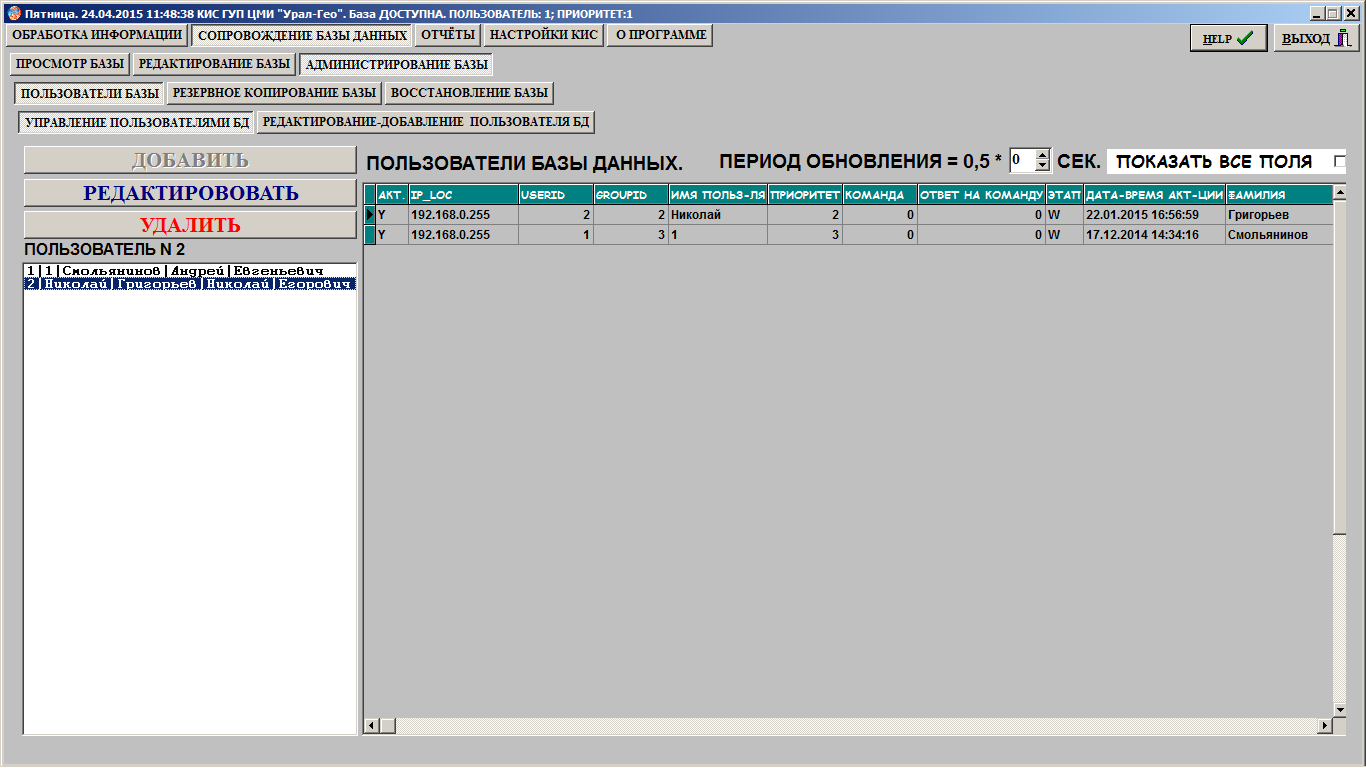Image resolution: width=1366 pixels, height=768 pixels.
Task: Open РЕДАКТИРОВАНИЕ-ДОБАВЛЕНИЕ ПОЛЬЗОВАТЕЛЯ БД tab
Action: click(x=426, y=122)
